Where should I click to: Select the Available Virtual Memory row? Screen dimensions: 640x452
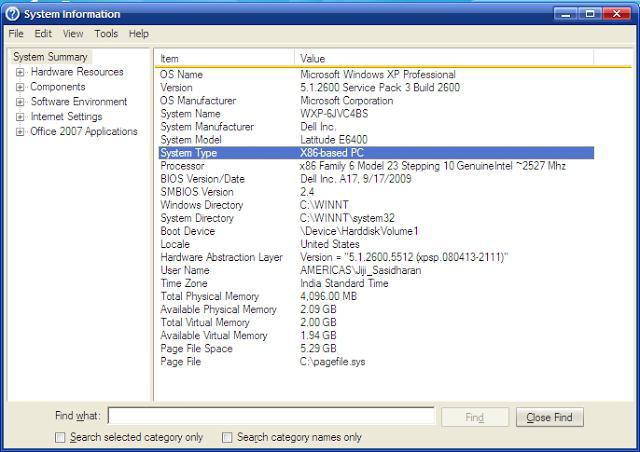[x=376, y=336]
